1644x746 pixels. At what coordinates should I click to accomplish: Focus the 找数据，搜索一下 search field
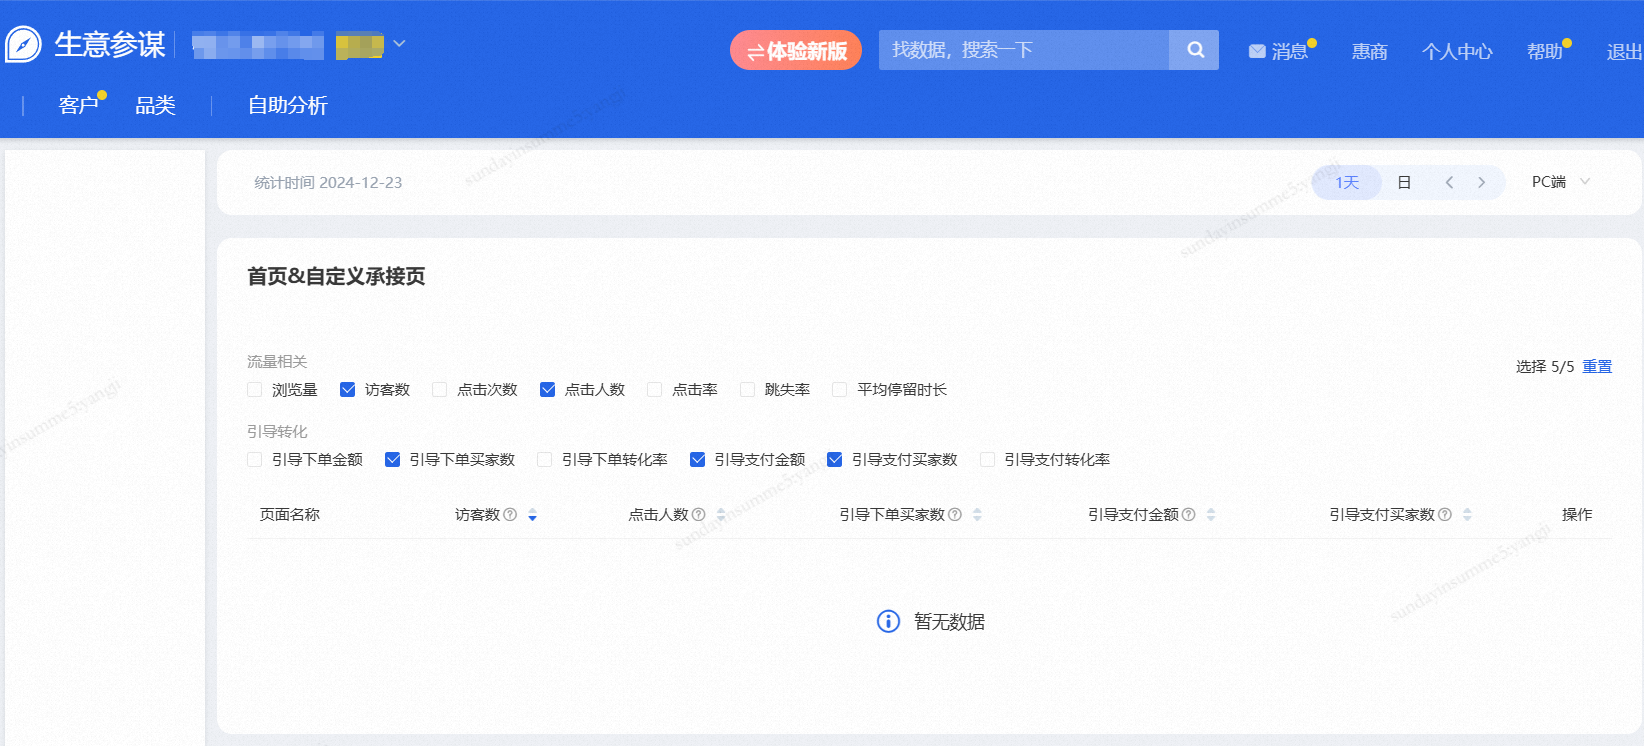[x=1024, y=50]
